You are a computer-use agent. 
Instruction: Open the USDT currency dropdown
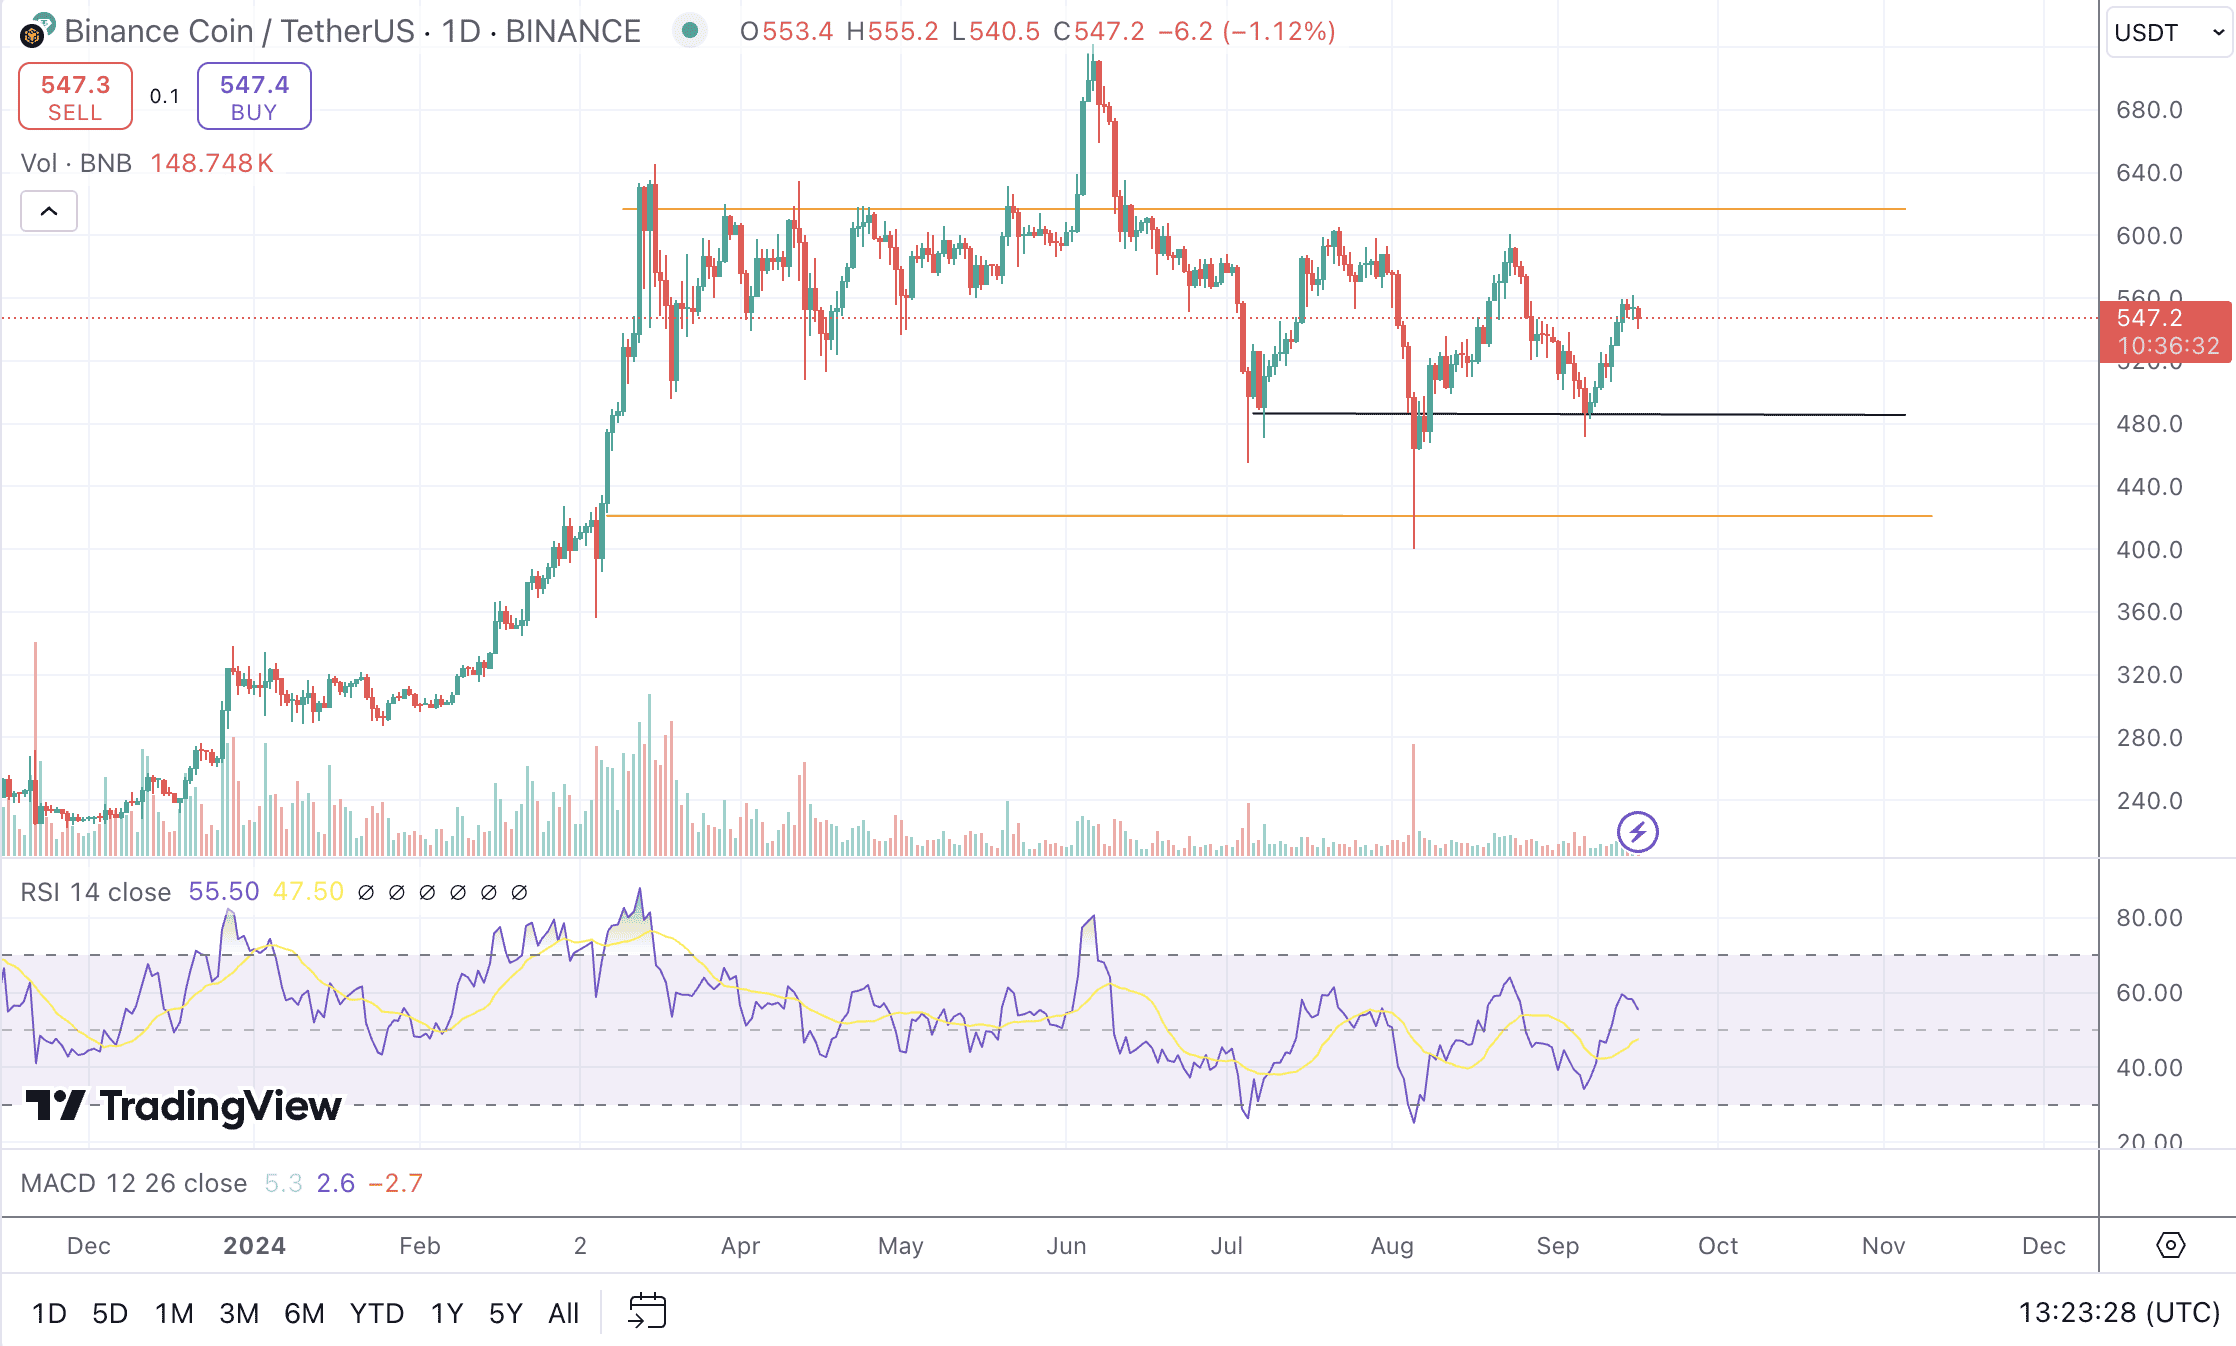(2169, 33)
